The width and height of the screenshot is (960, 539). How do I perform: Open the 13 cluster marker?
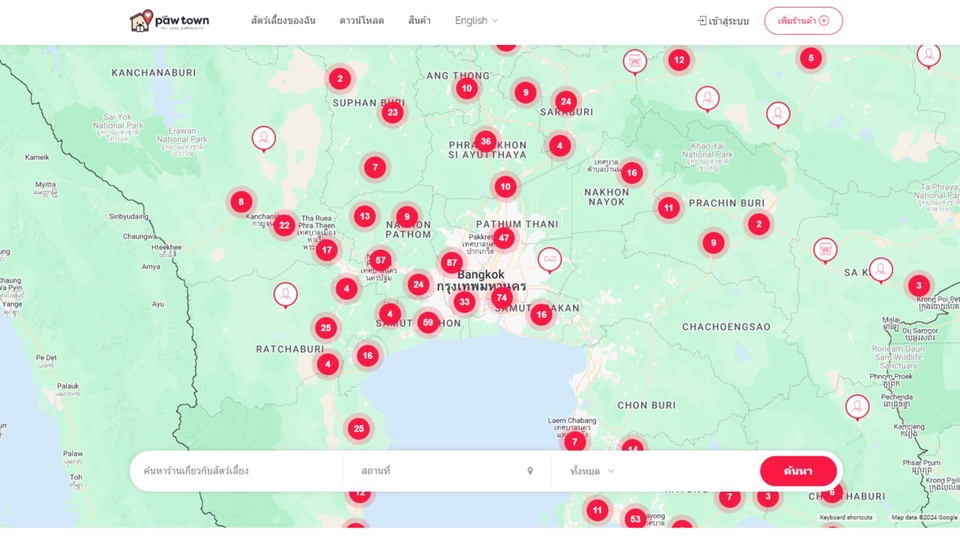pyautogui.click(x=365, y=216)
